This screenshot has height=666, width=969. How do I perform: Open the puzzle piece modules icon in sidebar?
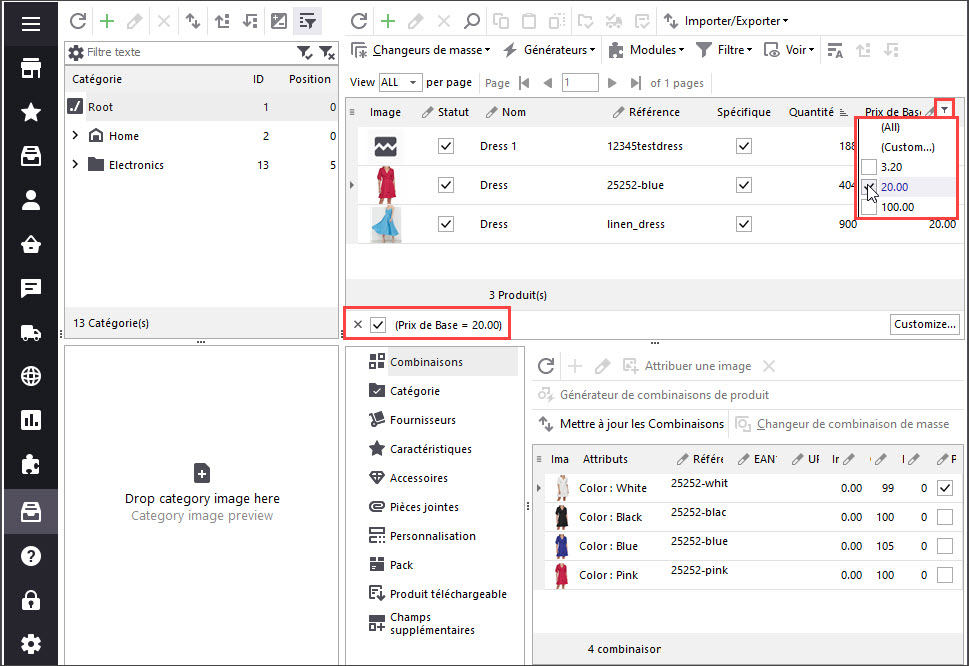click(x=30, y=465)
